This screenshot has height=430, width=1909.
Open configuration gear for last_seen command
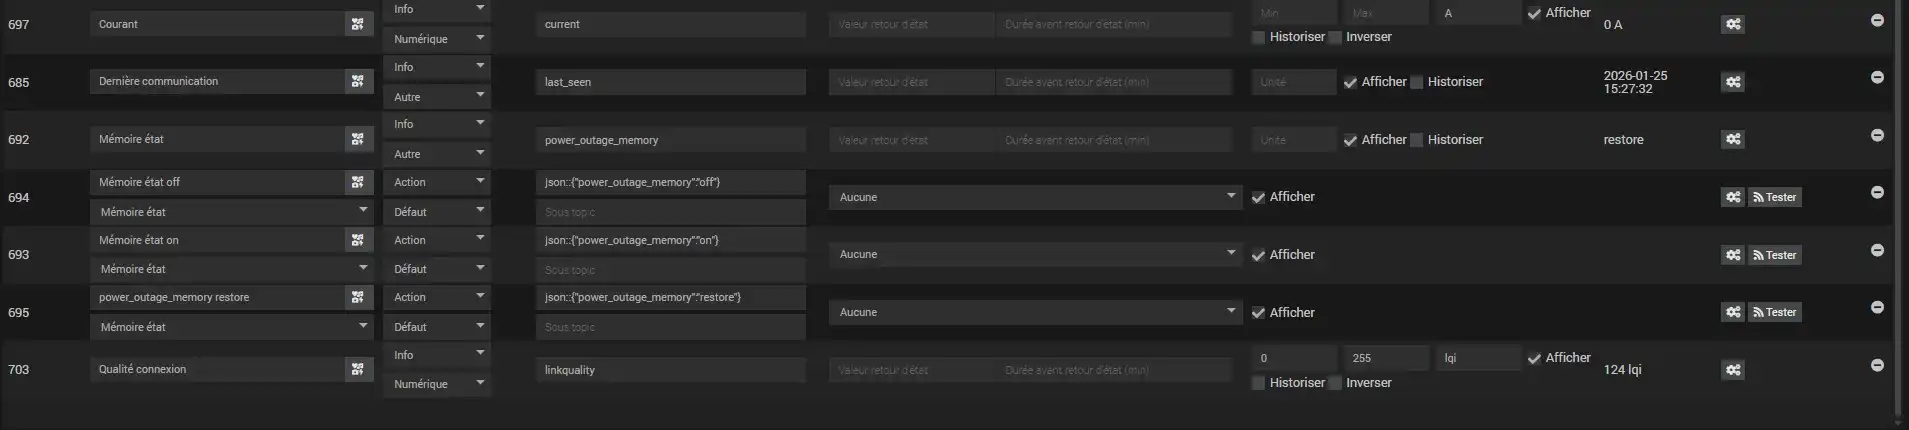point(1733,82)
